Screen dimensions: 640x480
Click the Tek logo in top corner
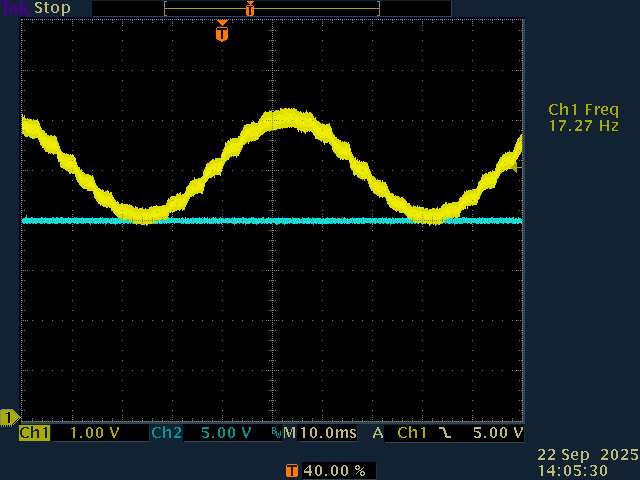tap(15, 7)
